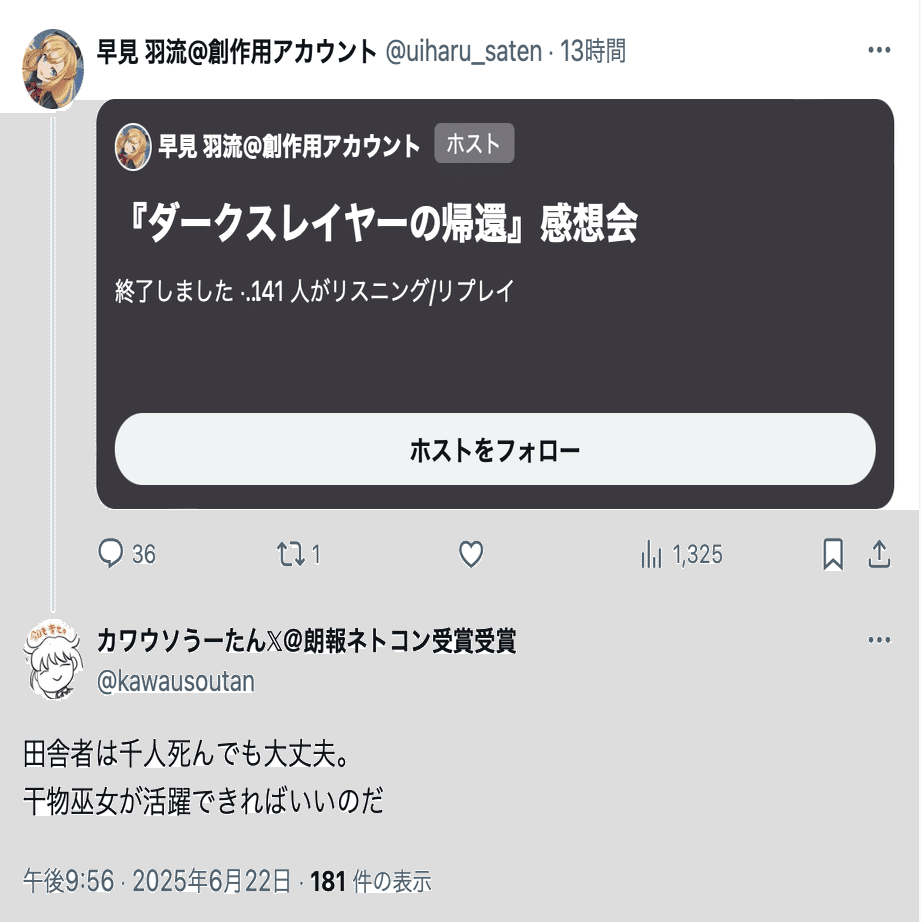
Task: View analytics via the bar chart icon
Action: point(651,554)
